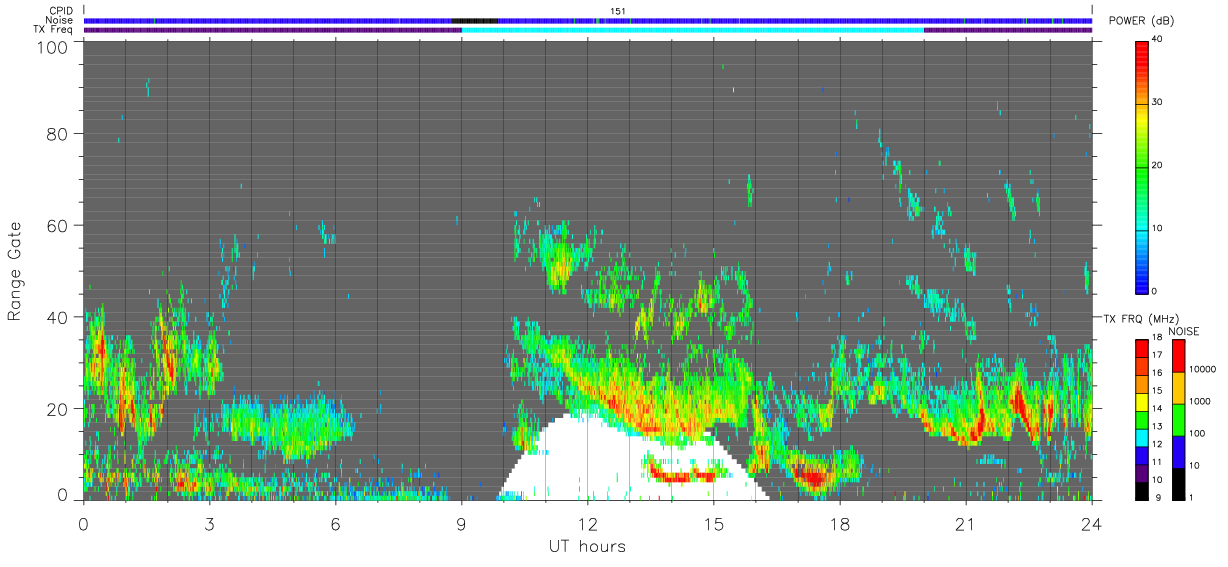Click the Power color bar gradient
Viewport: 1228px width, 567px height.
coord(1141,166)
